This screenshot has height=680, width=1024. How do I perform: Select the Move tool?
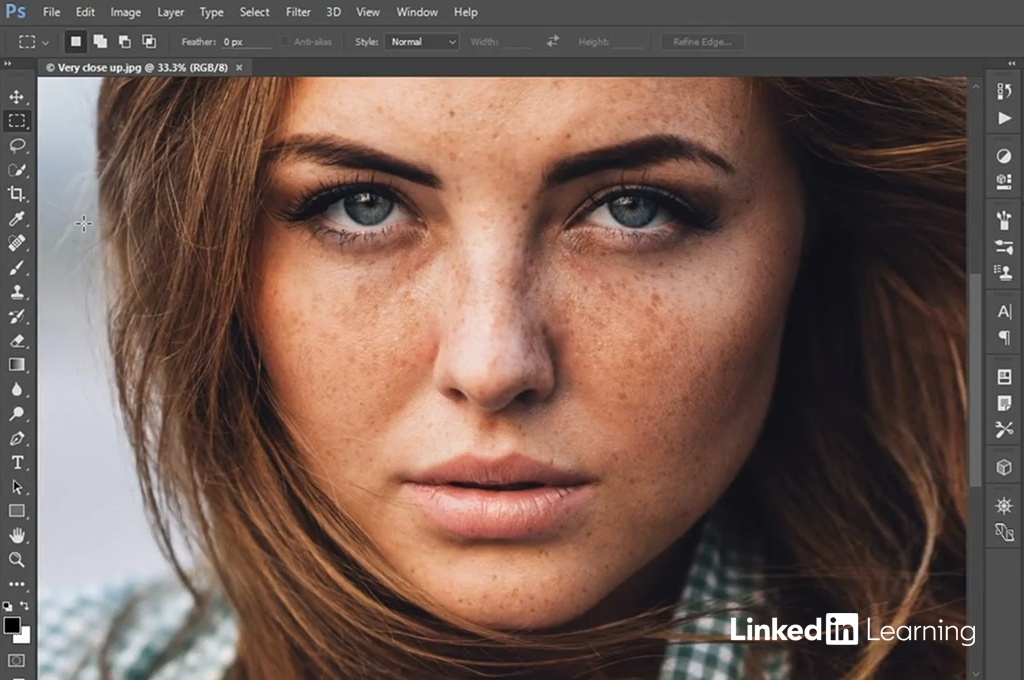tap(17, 97)
